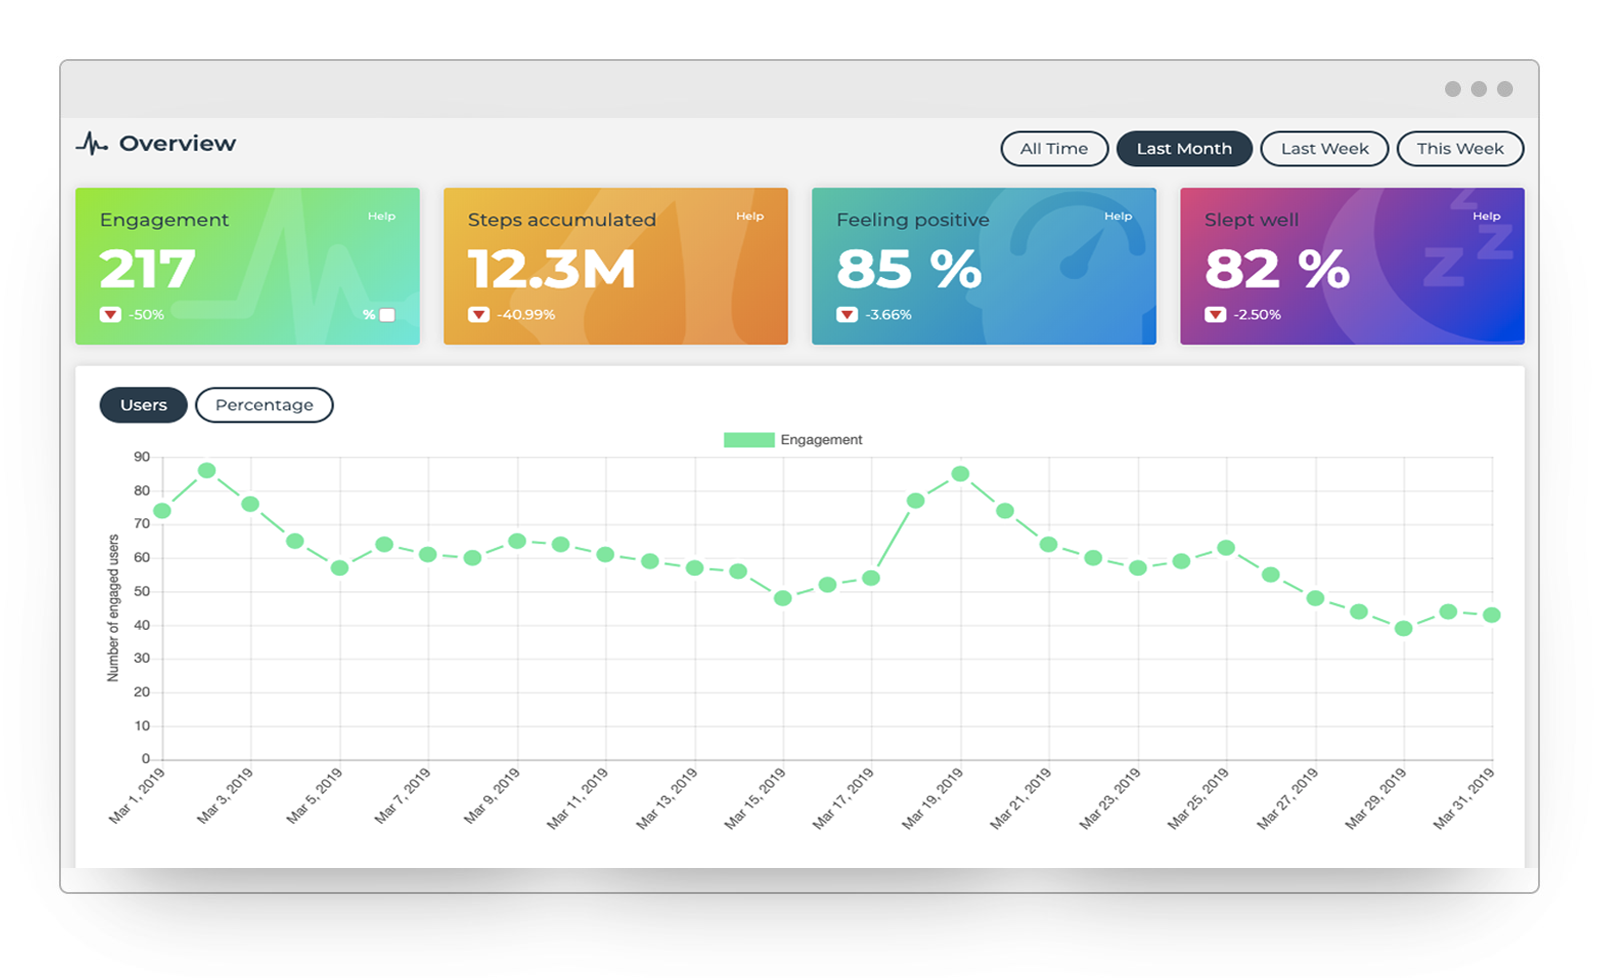Image resolution: width=1600 pixels, height=978 pixels.
Task: Select the Users view toggle above the chart
Action: (143, 405)
